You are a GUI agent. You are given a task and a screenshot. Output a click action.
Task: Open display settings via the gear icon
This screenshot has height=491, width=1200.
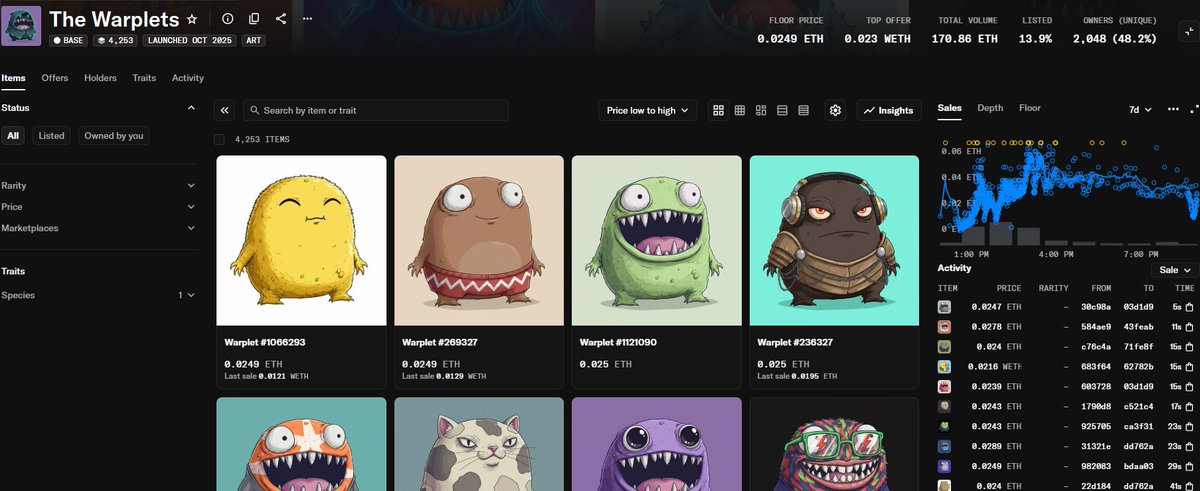[836, 110]
